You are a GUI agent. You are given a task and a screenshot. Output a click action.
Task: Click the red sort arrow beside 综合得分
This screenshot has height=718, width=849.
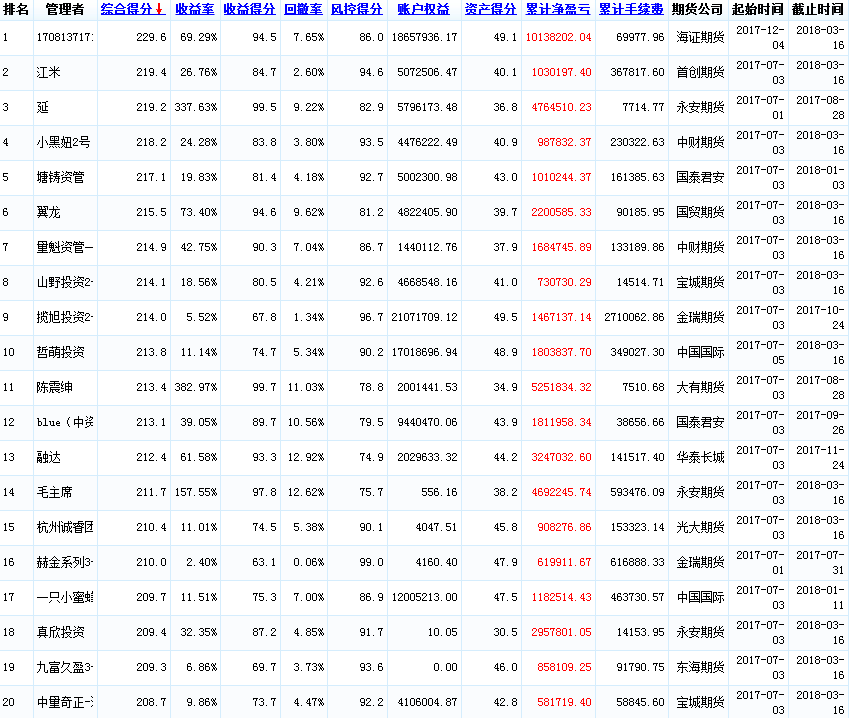(159, 9)
